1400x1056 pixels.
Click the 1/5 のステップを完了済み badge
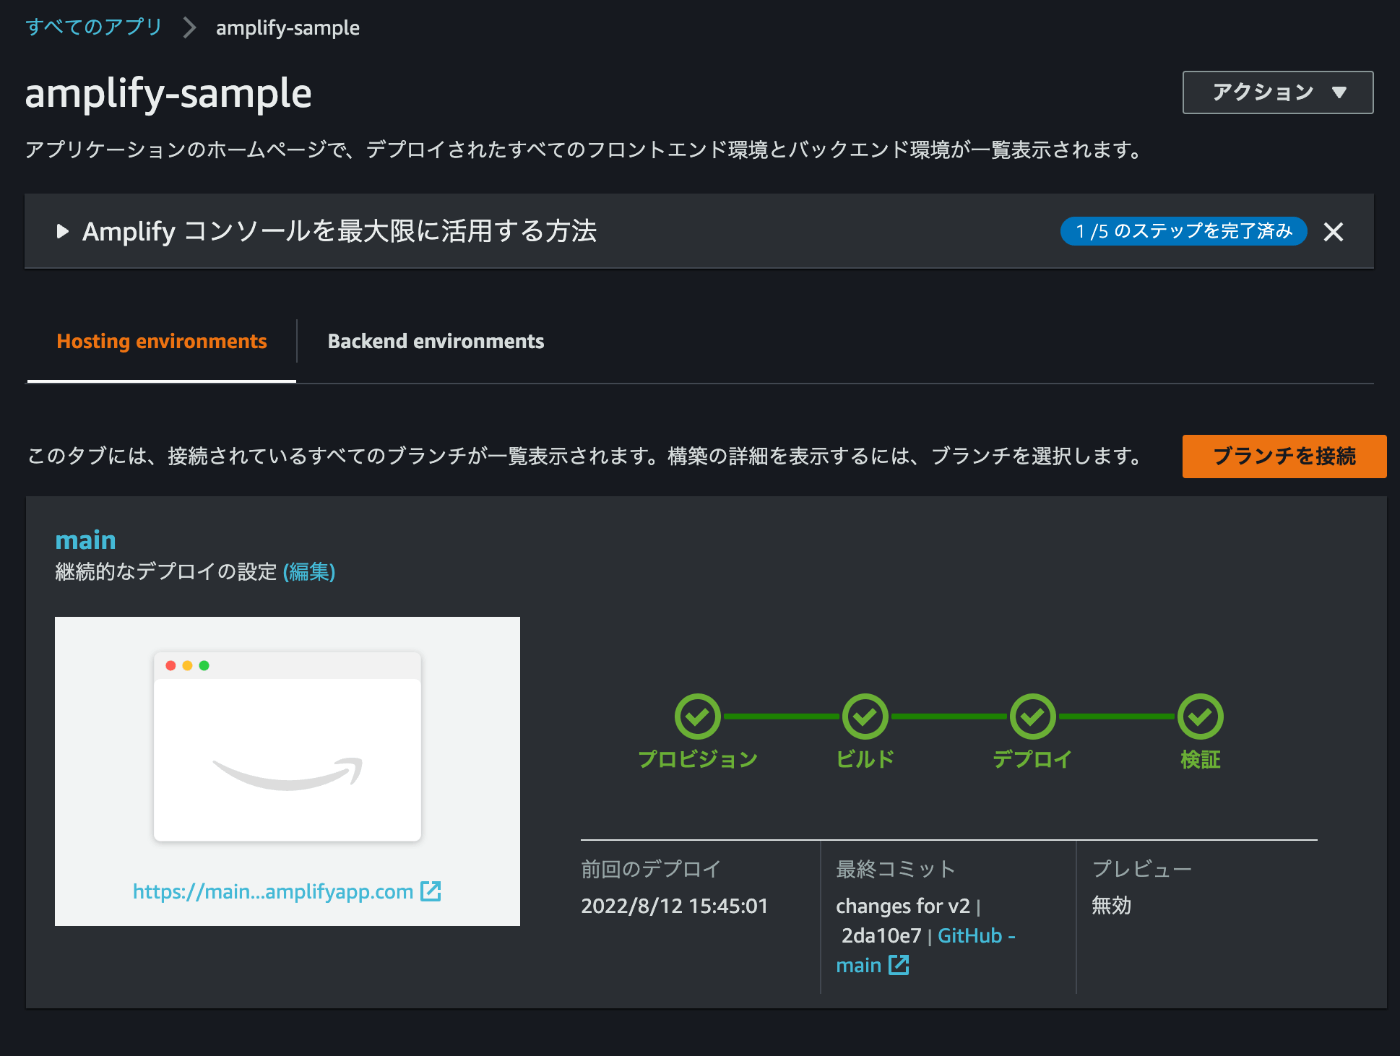[1184, 231]
